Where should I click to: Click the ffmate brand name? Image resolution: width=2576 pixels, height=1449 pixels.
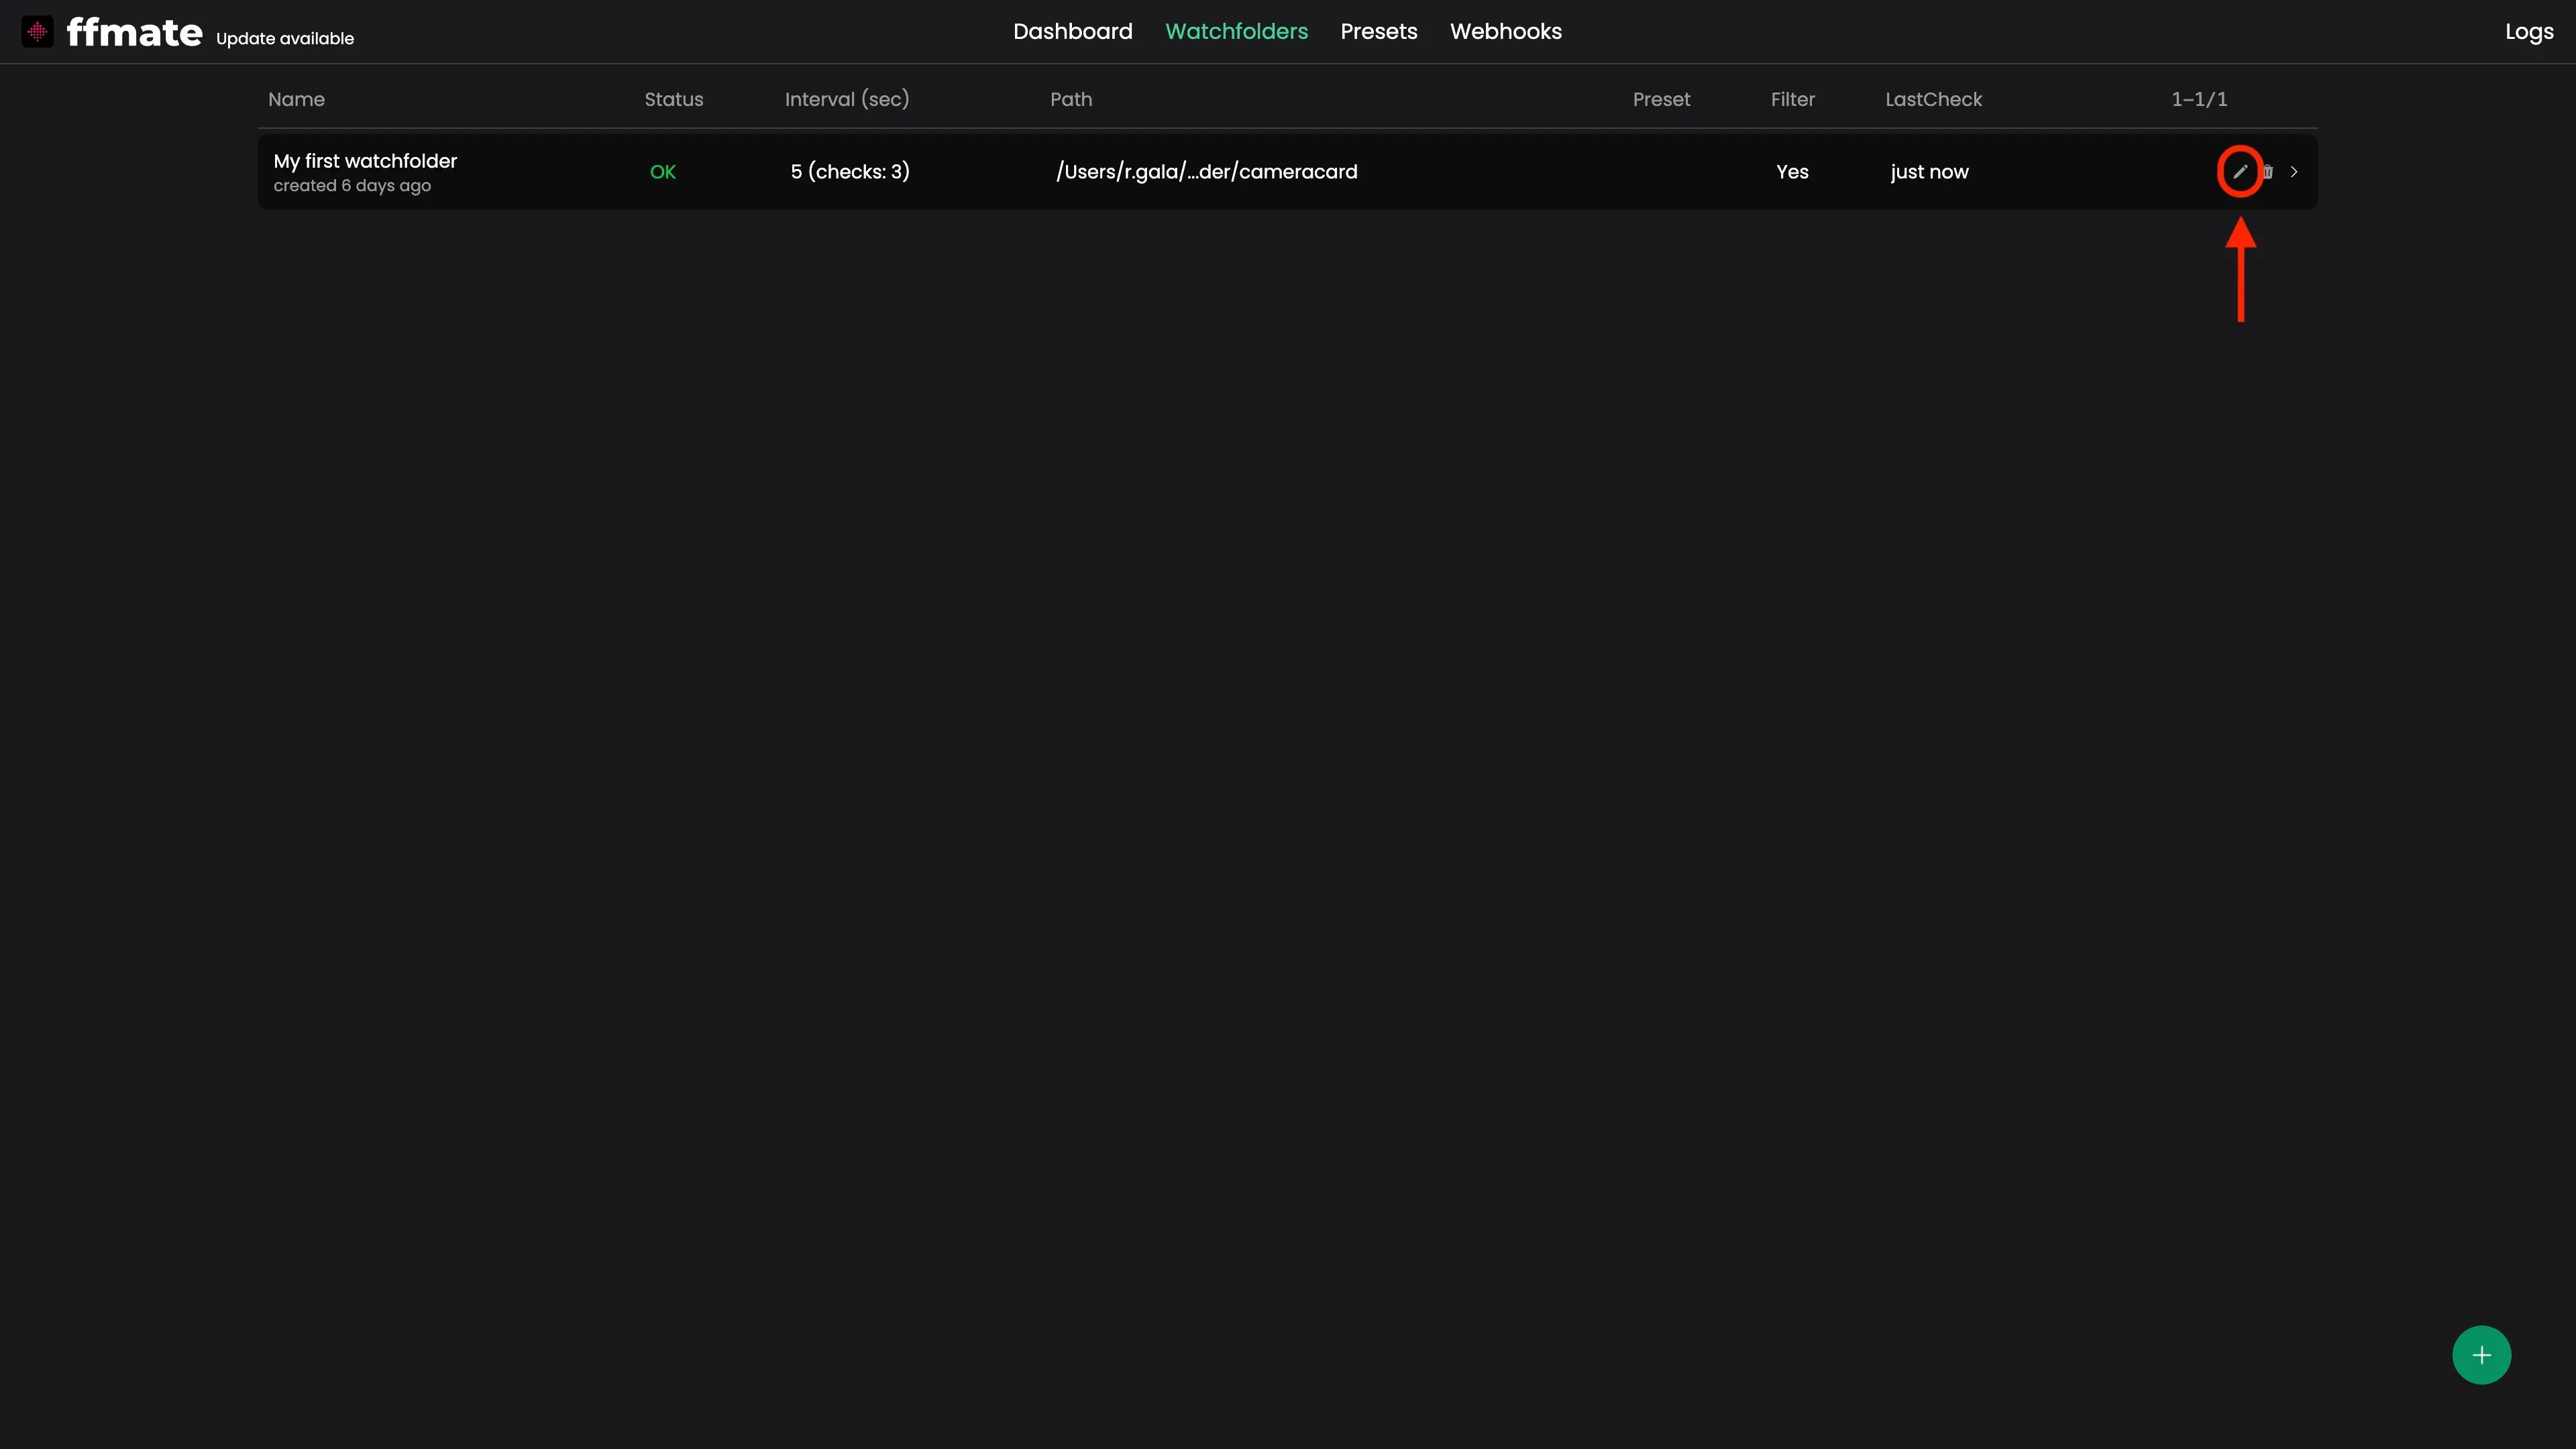(x=134, y=32)
